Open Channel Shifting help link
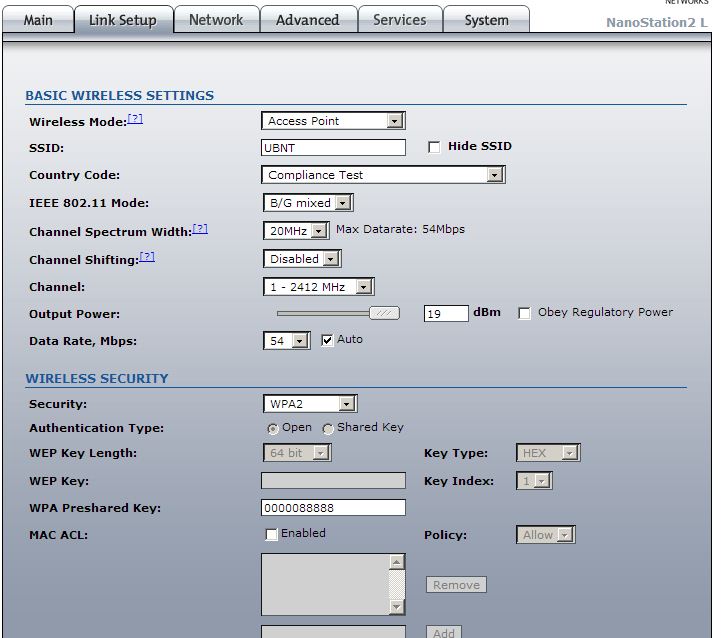723x638 pixels. click(x=147, y=257)
